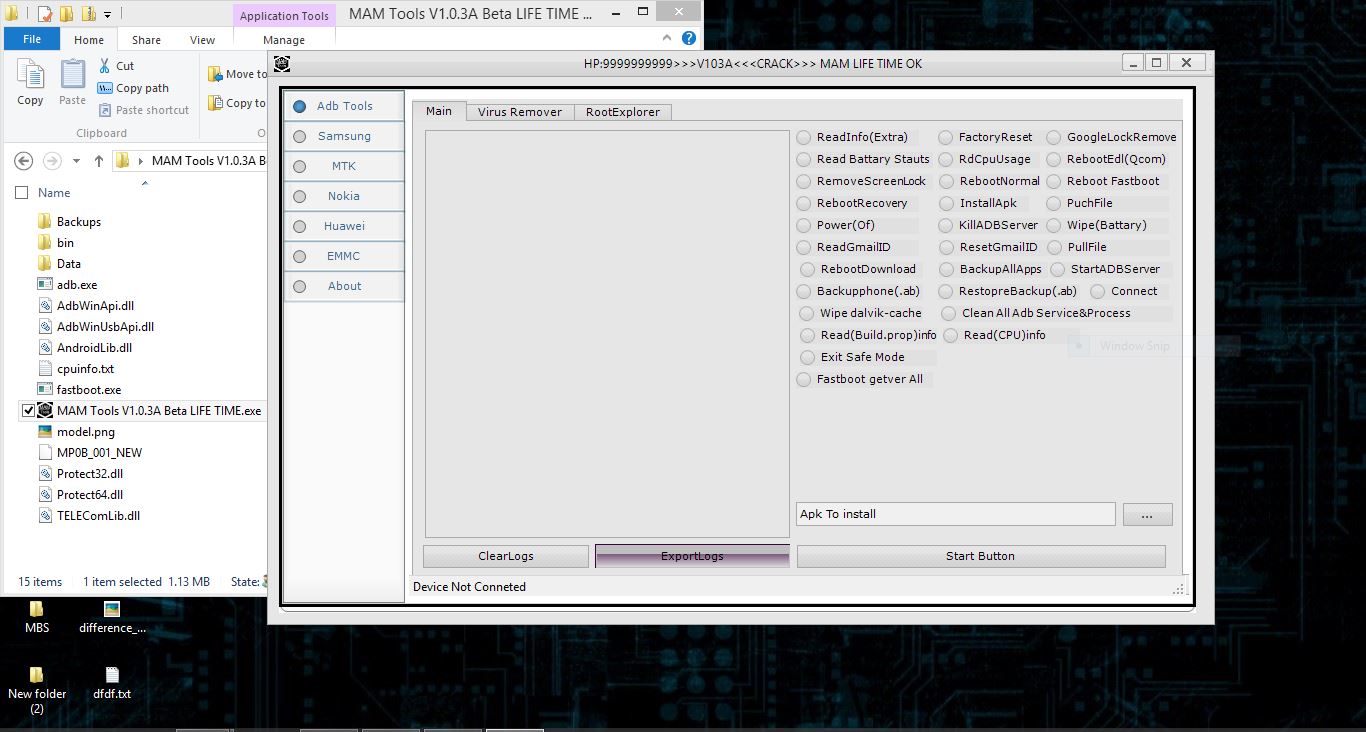Select the EMMC sidebar option
This screenshot has height=732, width=1366.
344,256
